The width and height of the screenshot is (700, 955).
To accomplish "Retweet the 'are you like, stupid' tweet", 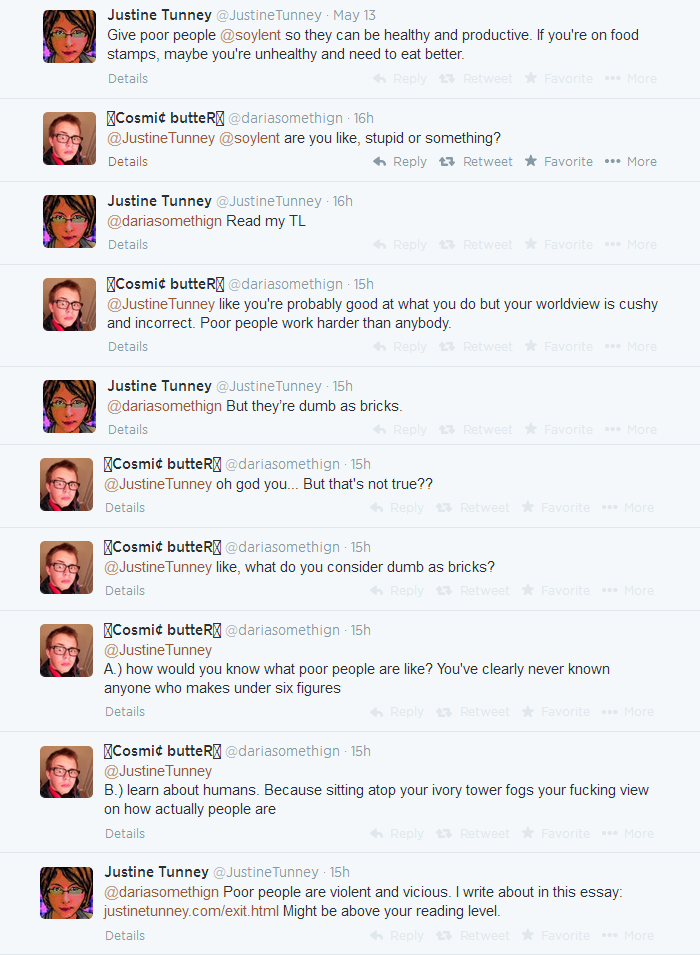I will coord(477,161).
